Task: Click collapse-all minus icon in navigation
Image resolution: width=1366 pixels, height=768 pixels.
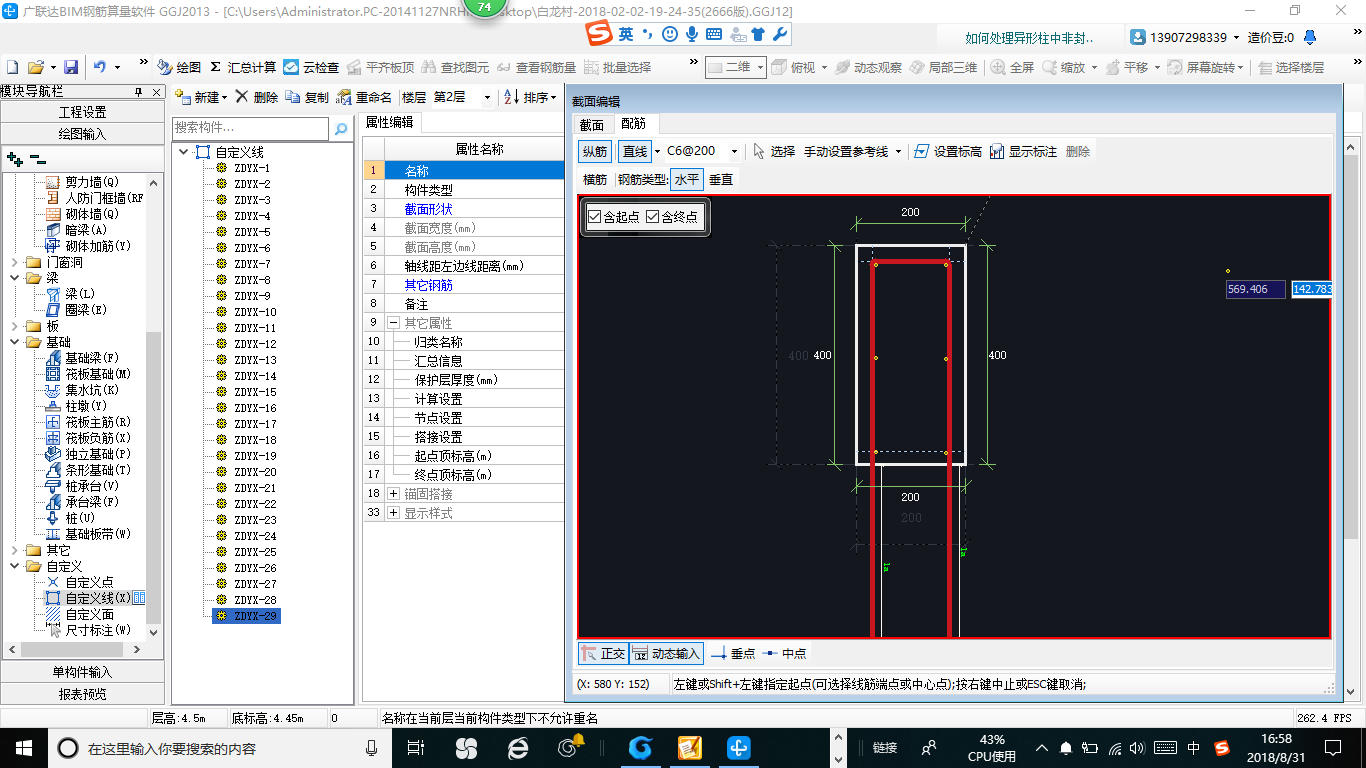Action: pos(38,158)
